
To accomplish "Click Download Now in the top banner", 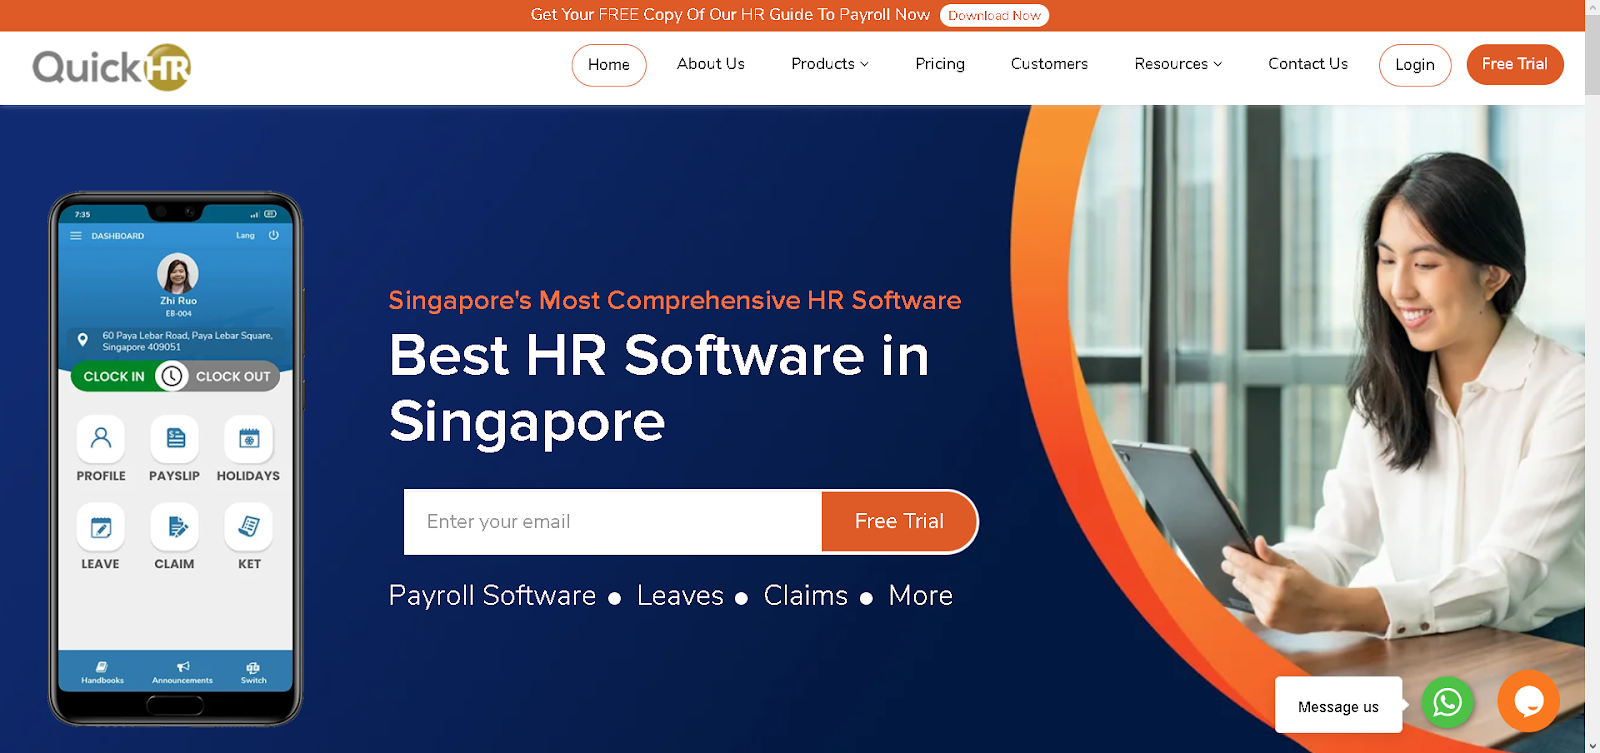I will coord(994,15).
